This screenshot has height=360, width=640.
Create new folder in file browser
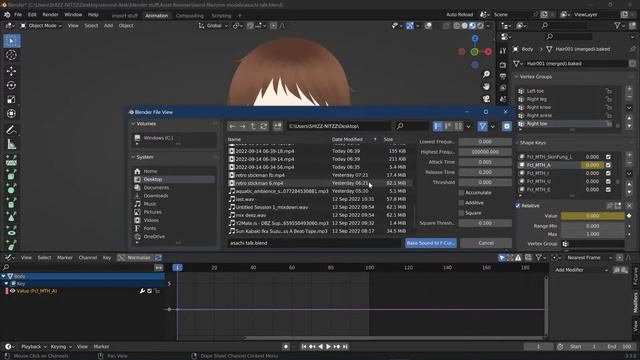click(x=278, y=126)
